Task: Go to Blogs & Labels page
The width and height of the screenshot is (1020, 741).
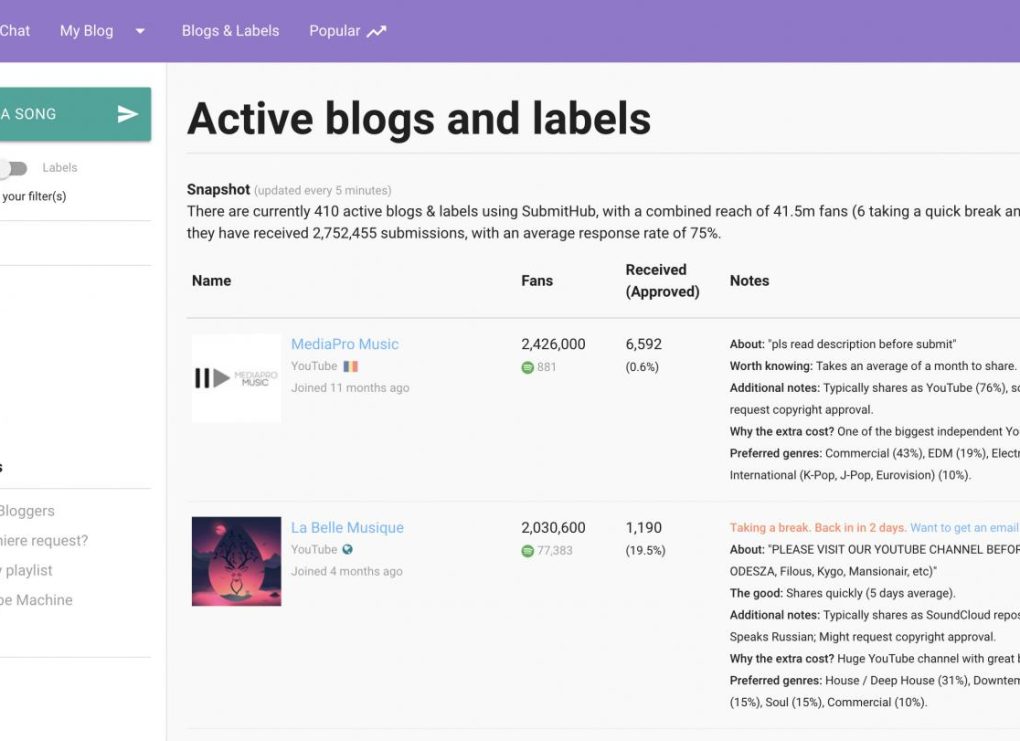Action: pos(230,31)
